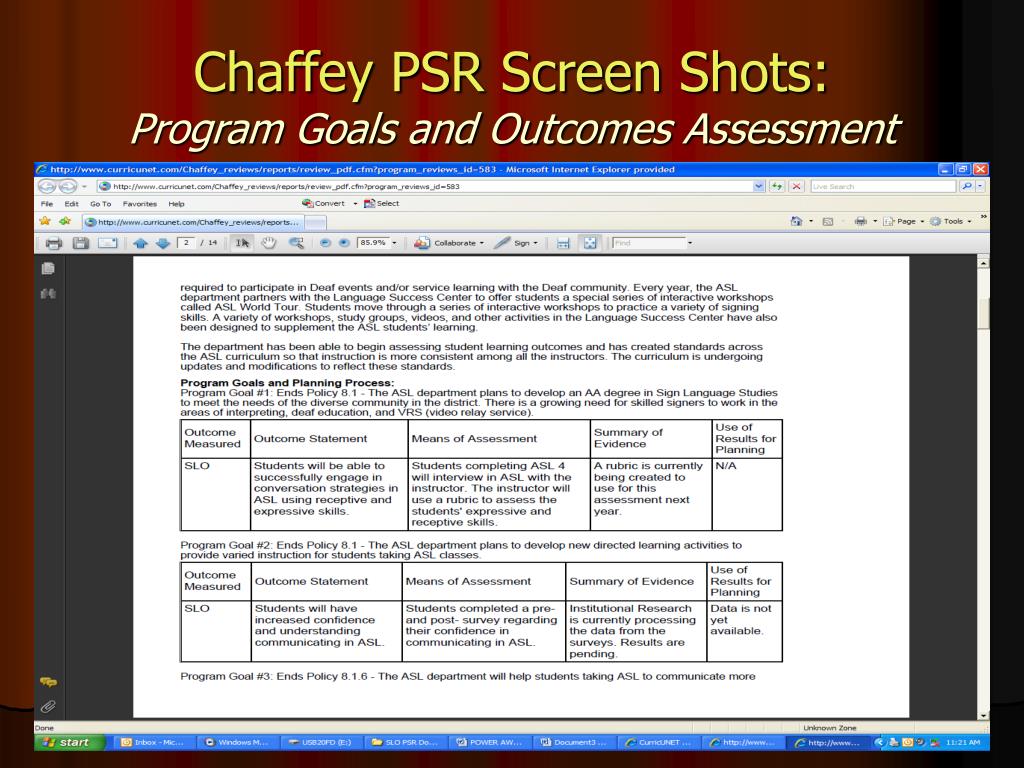The image size is (1024, 768).
Task: Click the Live Search input field
Action: pos(884,186)
